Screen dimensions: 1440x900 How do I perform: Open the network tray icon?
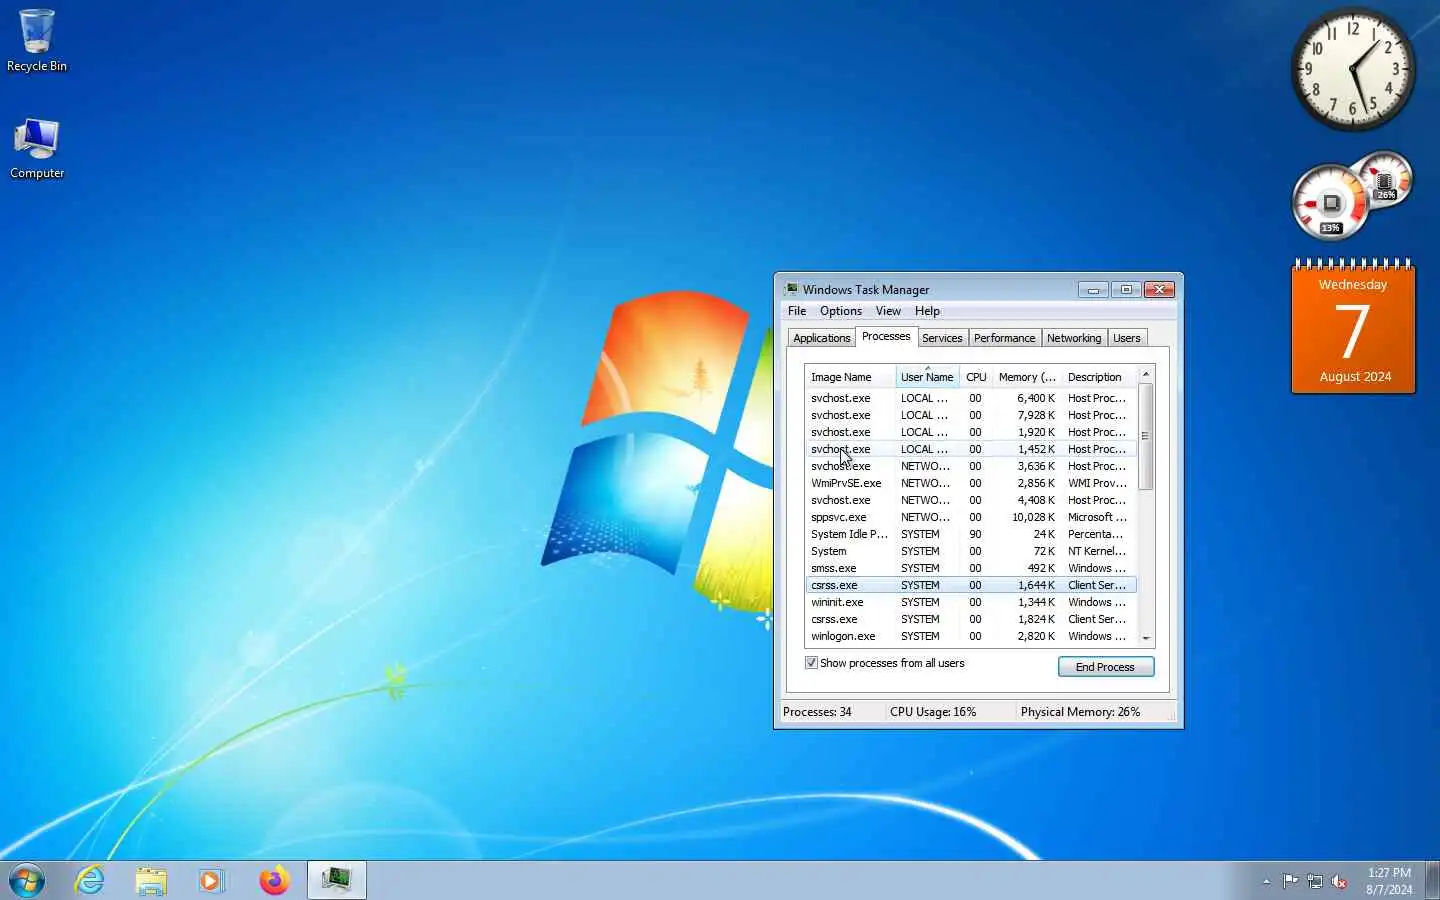click(1315, 881)
